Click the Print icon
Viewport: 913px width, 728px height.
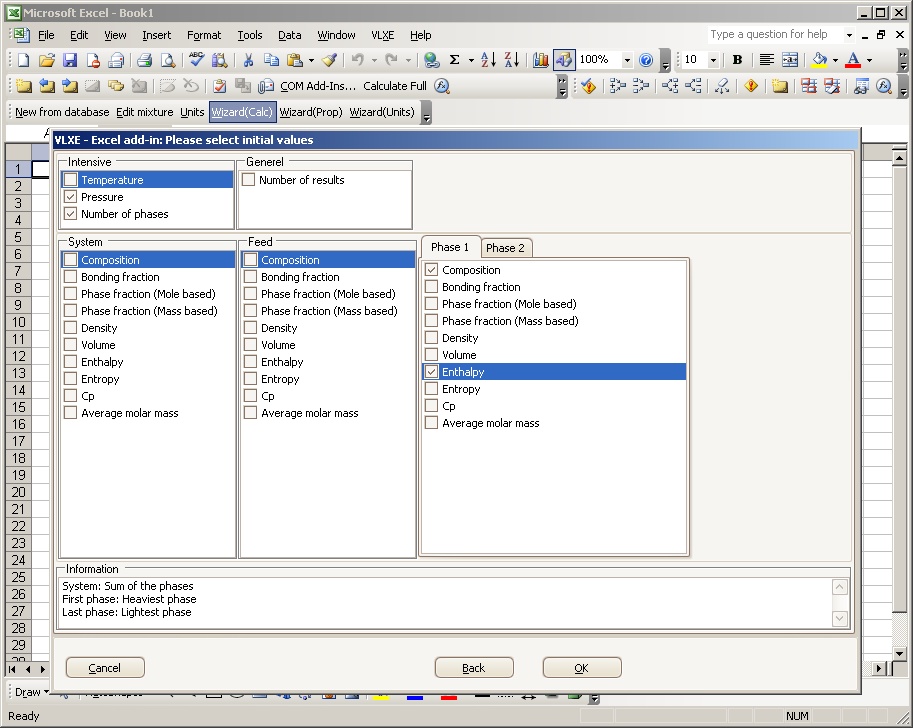click(144, 59)
